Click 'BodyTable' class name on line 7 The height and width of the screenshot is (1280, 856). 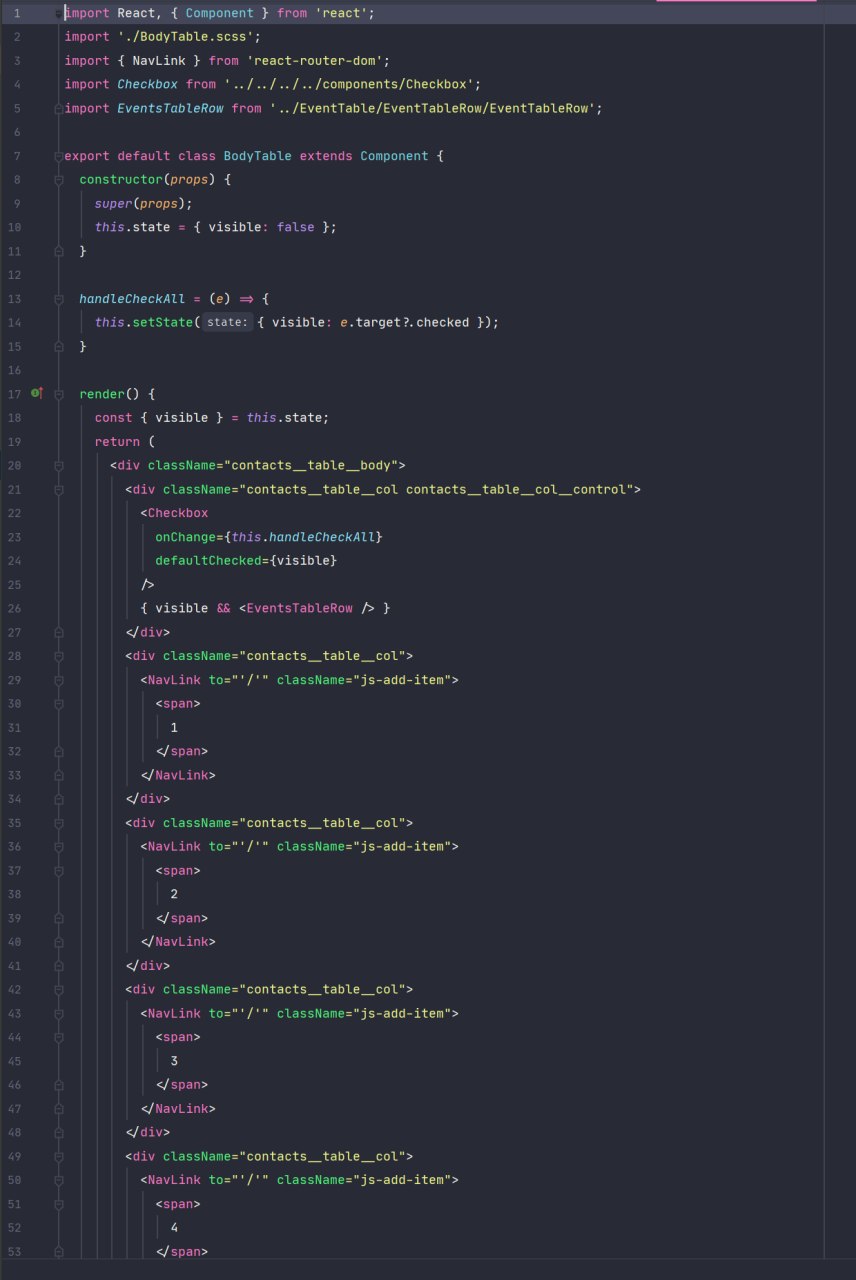(x=258, y=156)
